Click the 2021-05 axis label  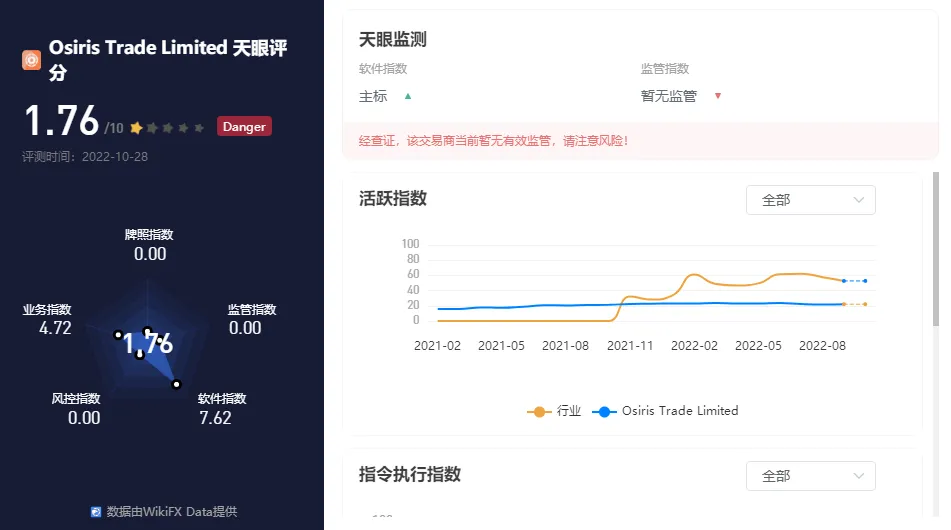[x=501, y=346]
